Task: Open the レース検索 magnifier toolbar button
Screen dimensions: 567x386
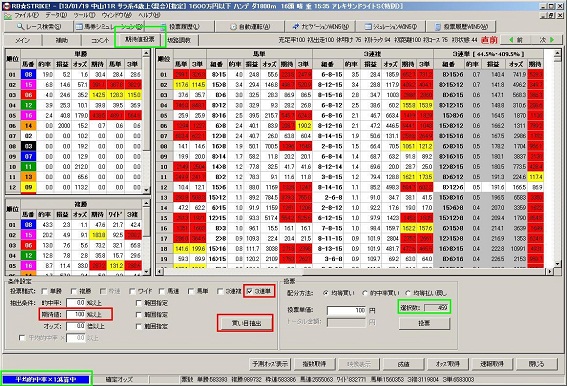Action: pos(39,27)
